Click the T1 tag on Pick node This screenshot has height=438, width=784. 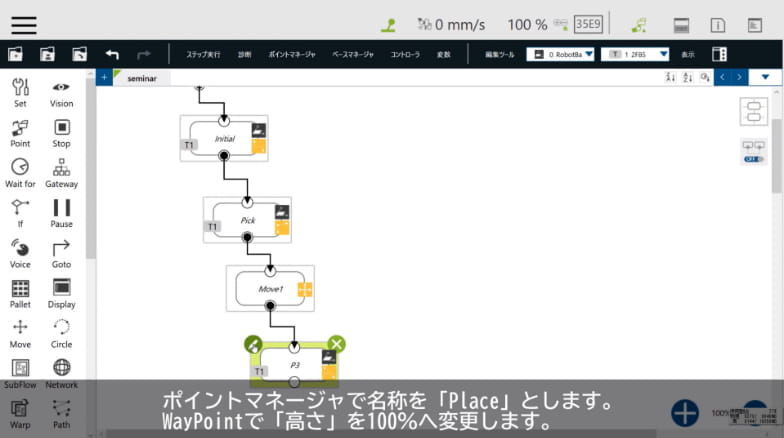point(212,227)
